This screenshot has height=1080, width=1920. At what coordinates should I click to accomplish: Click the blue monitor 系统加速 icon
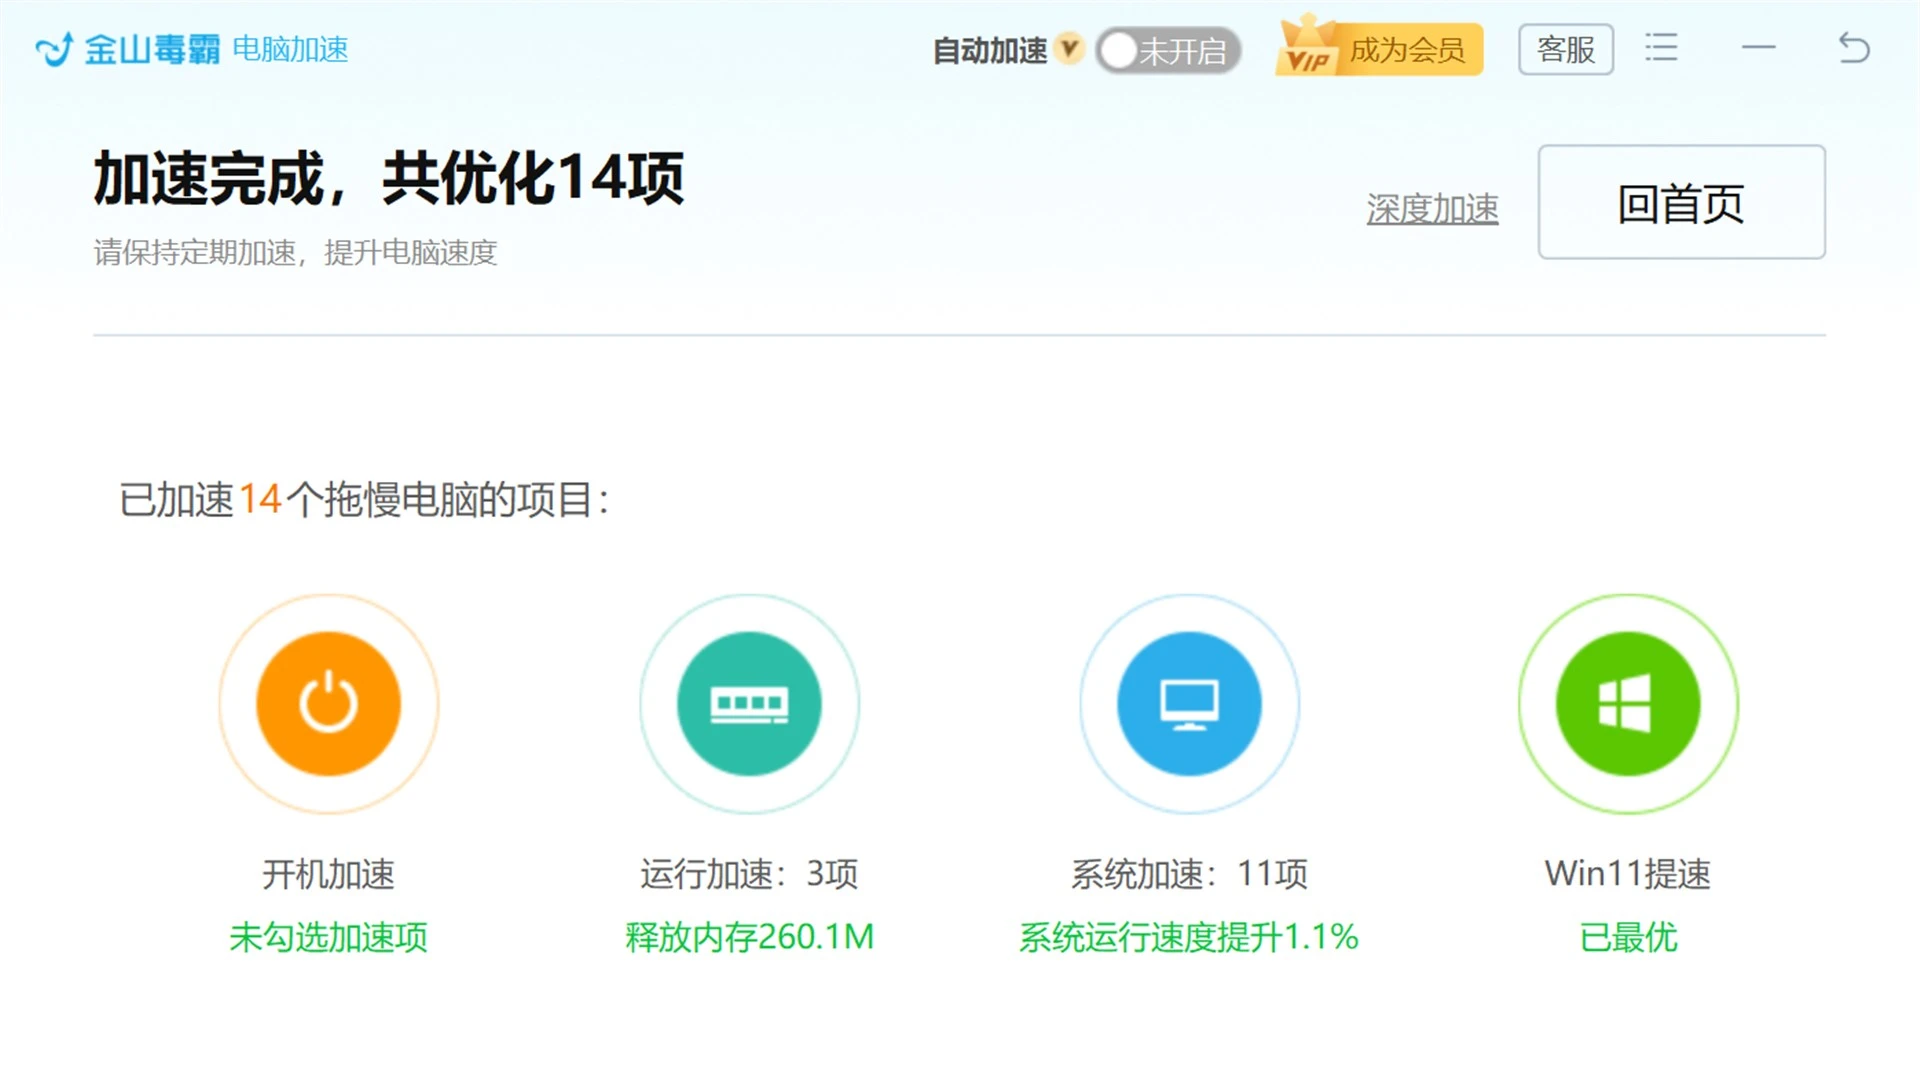coord(1189,704)
